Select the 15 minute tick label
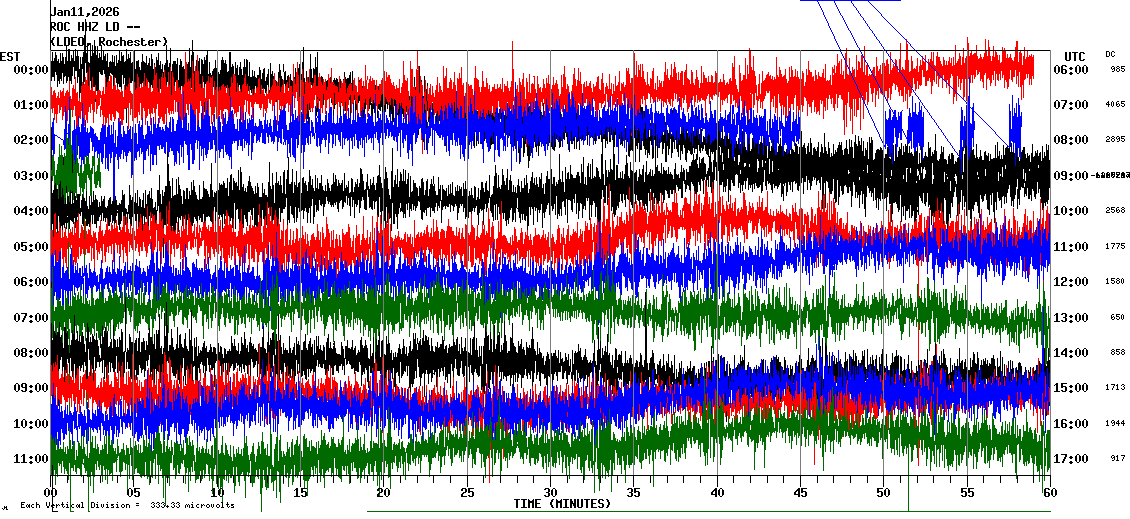Screen dimensions: 1130x519 [301, 493]
